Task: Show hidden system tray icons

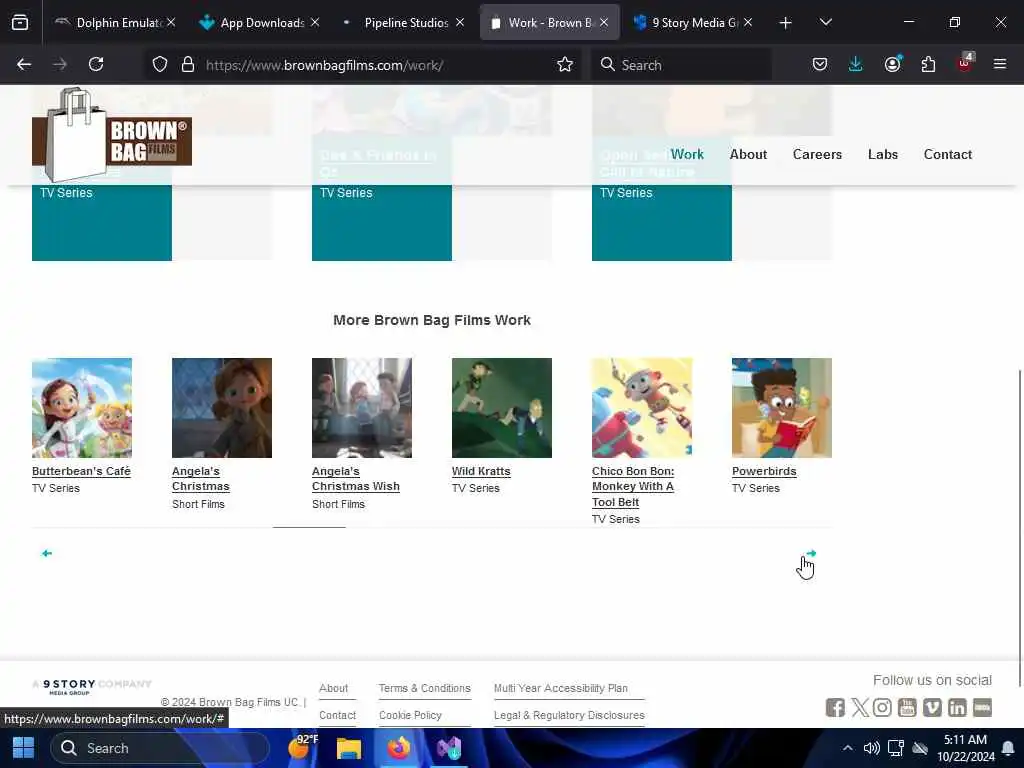Action: tap(847, 748)
